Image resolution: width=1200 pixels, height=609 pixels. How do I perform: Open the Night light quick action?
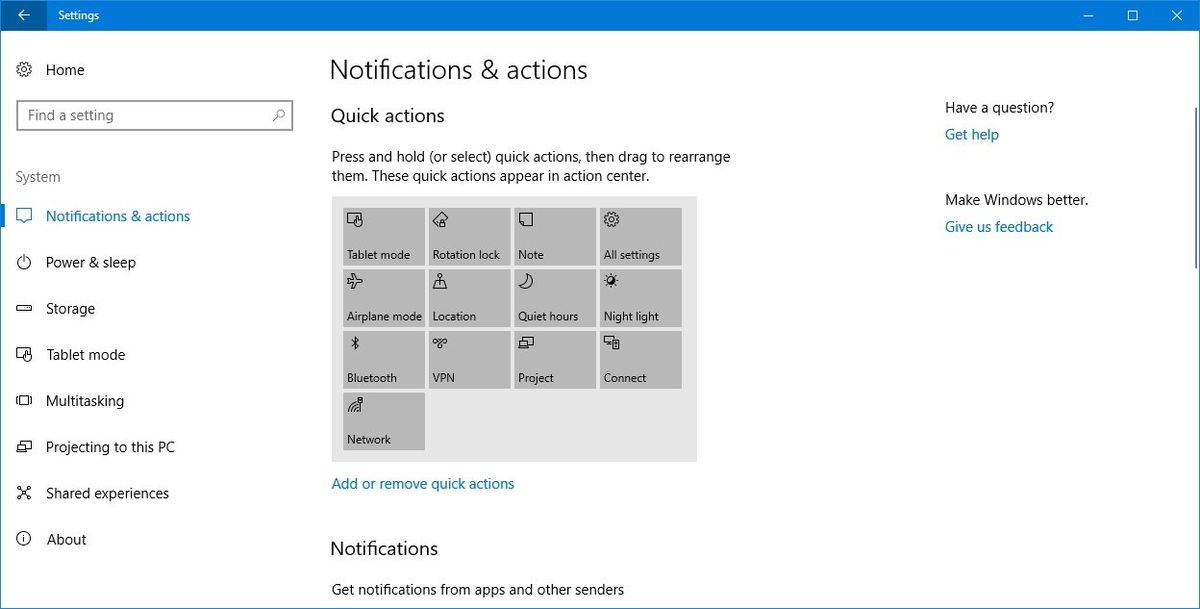coord(639,297)
